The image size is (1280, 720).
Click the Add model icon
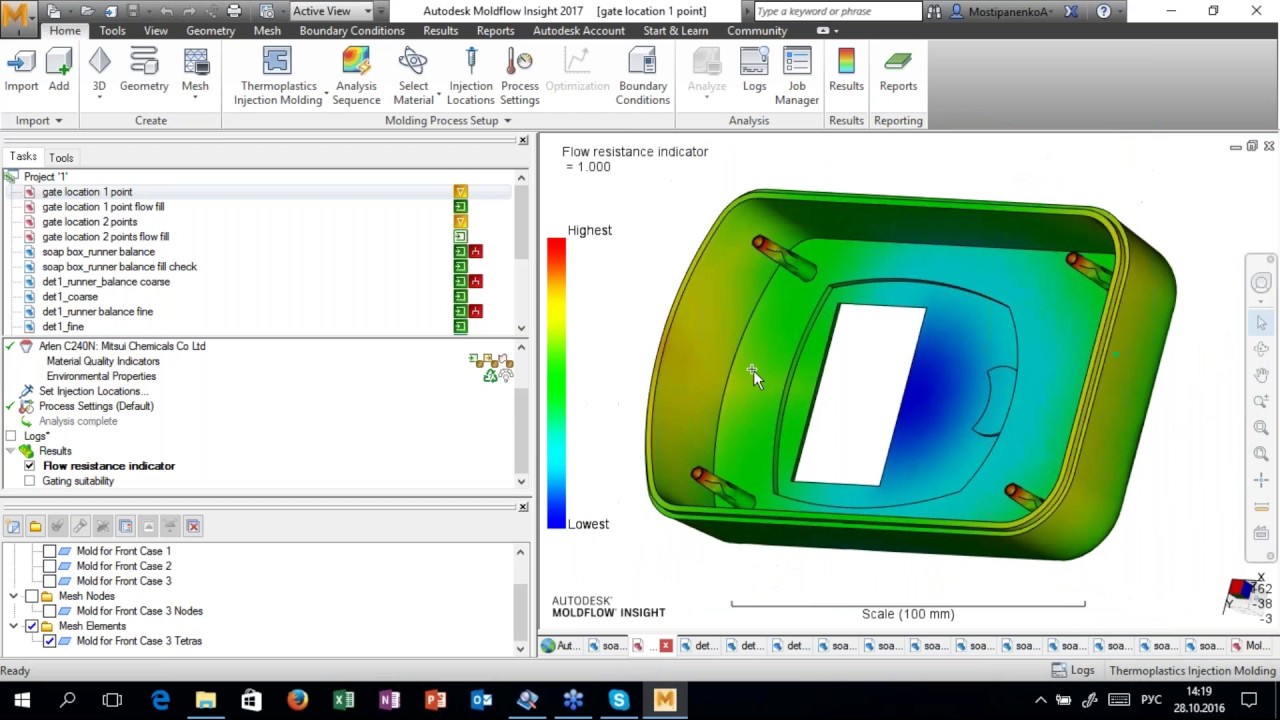(x=59, y=70)
